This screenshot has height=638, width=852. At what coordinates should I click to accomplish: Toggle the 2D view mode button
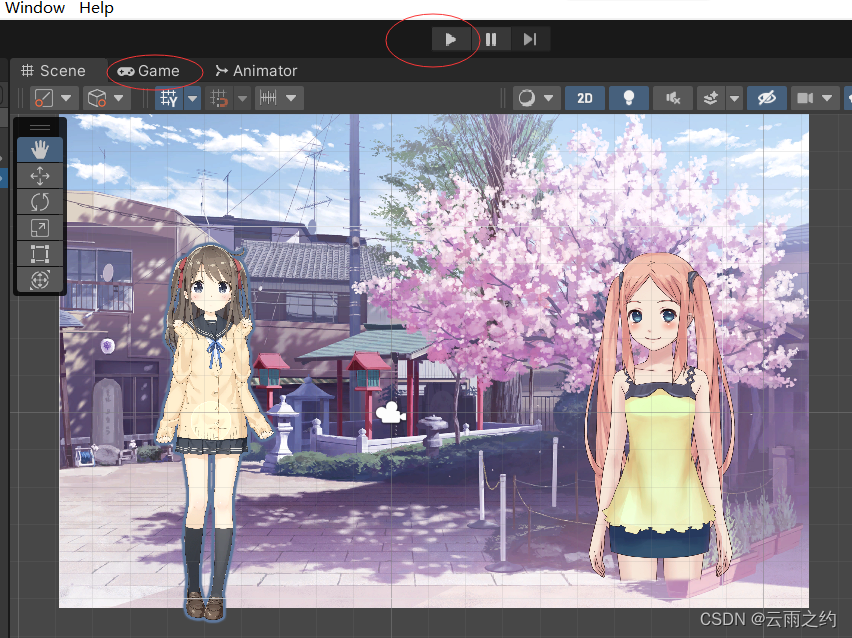click(585, 98)
